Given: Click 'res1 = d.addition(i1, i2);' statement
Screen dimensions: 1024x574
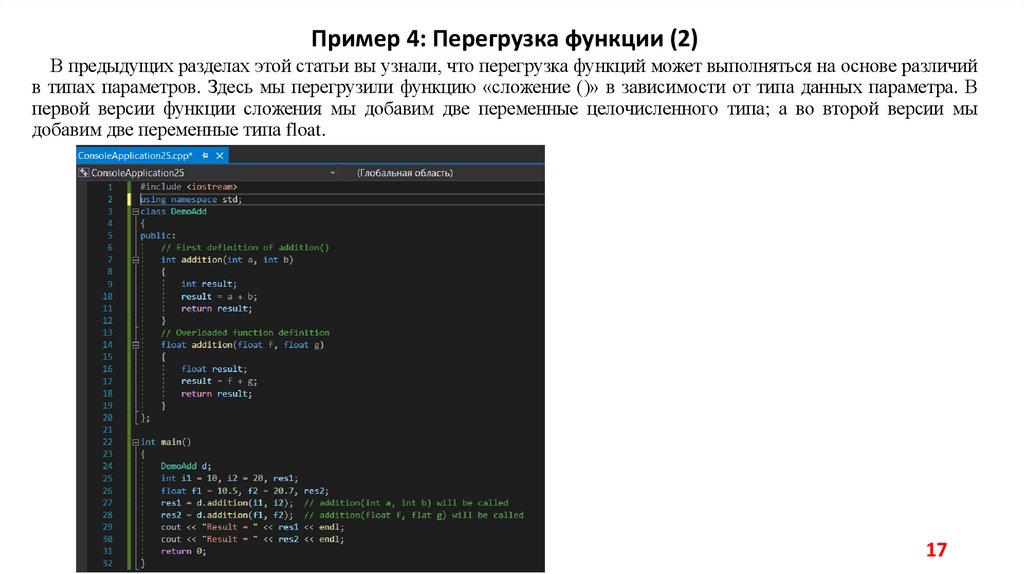Looking at the screenshot, I should tap(227, 503).
